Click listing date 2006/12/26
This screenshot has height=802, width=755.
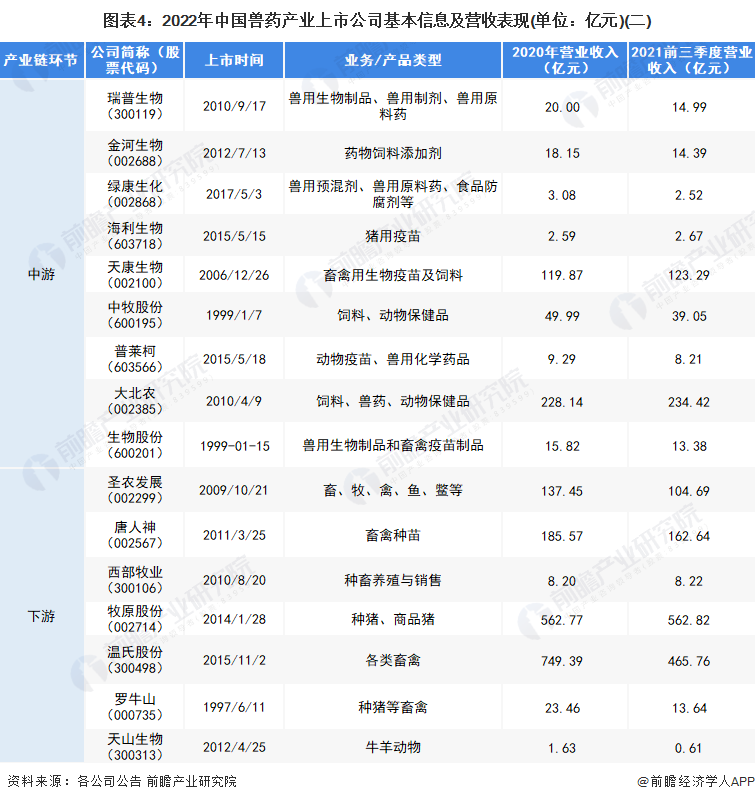click(x=234, y=275)
